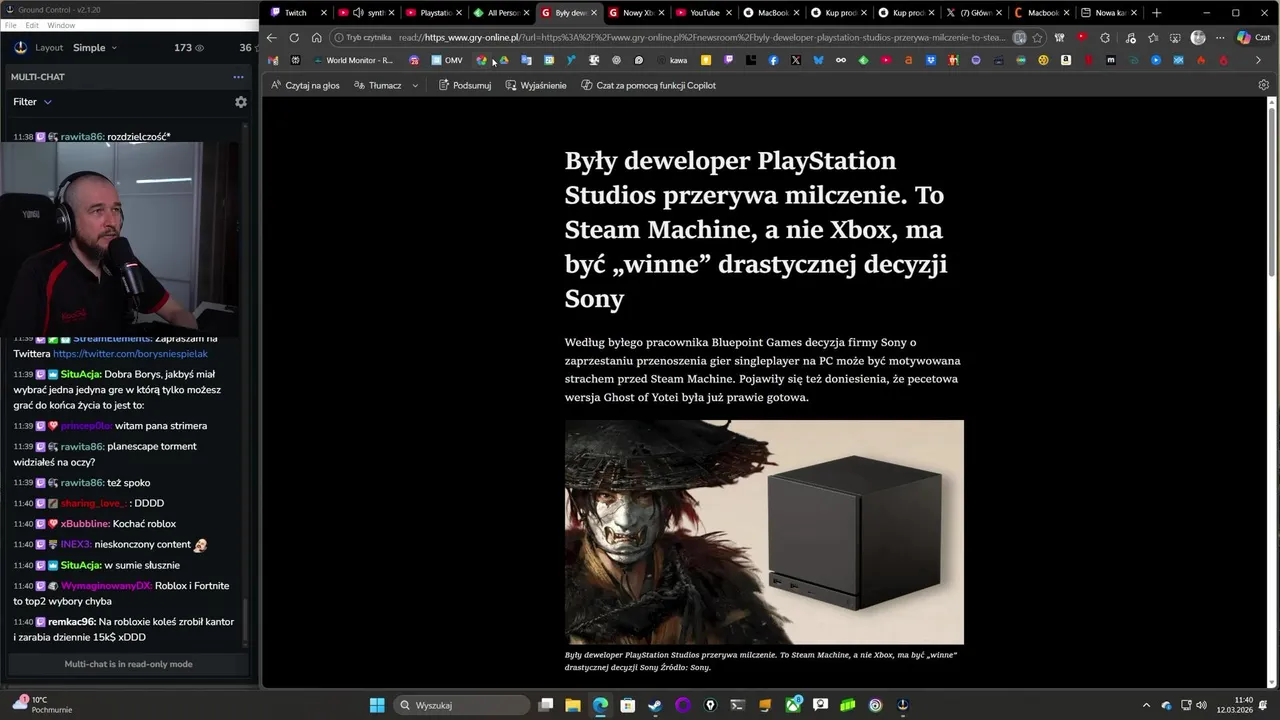This screenshot has height=720, width=1280.
Task: Reload the page in Edge
Action: point(294,38)
